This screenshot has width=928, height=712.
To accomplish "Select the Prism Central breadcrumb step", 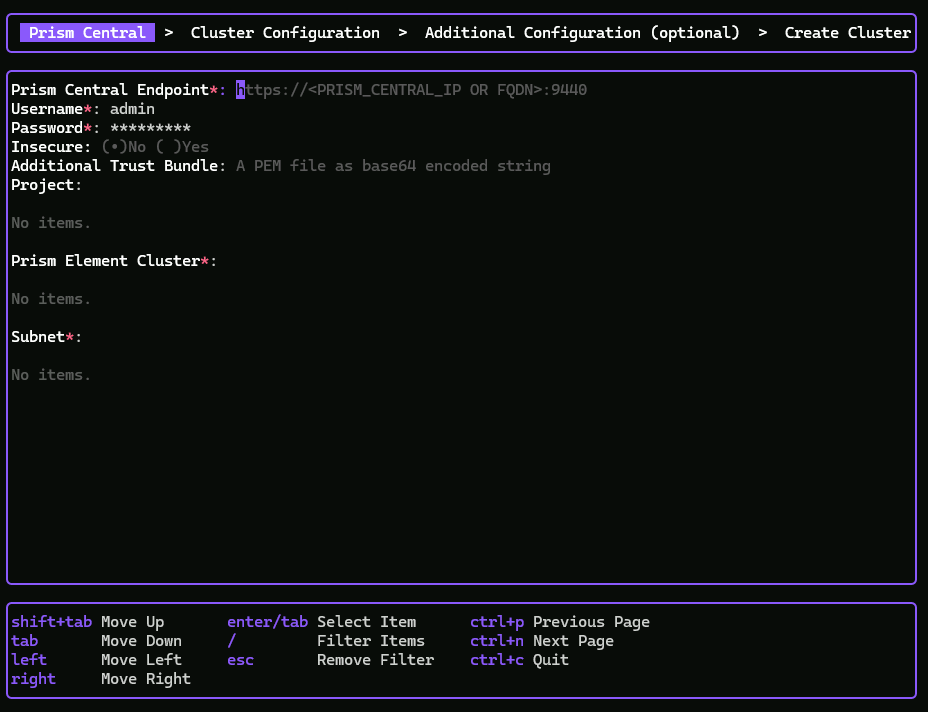I will (87, 33).
